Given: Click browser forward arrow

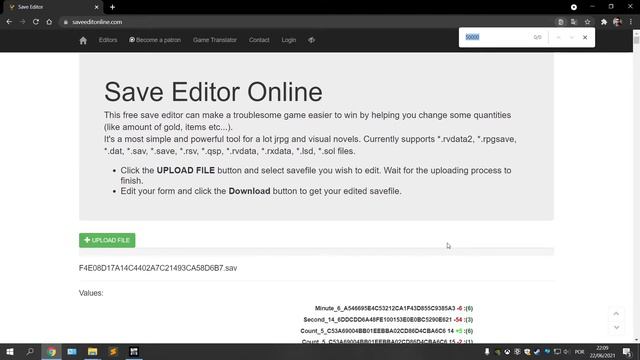Looking at the screenshot, I should 22,22.
